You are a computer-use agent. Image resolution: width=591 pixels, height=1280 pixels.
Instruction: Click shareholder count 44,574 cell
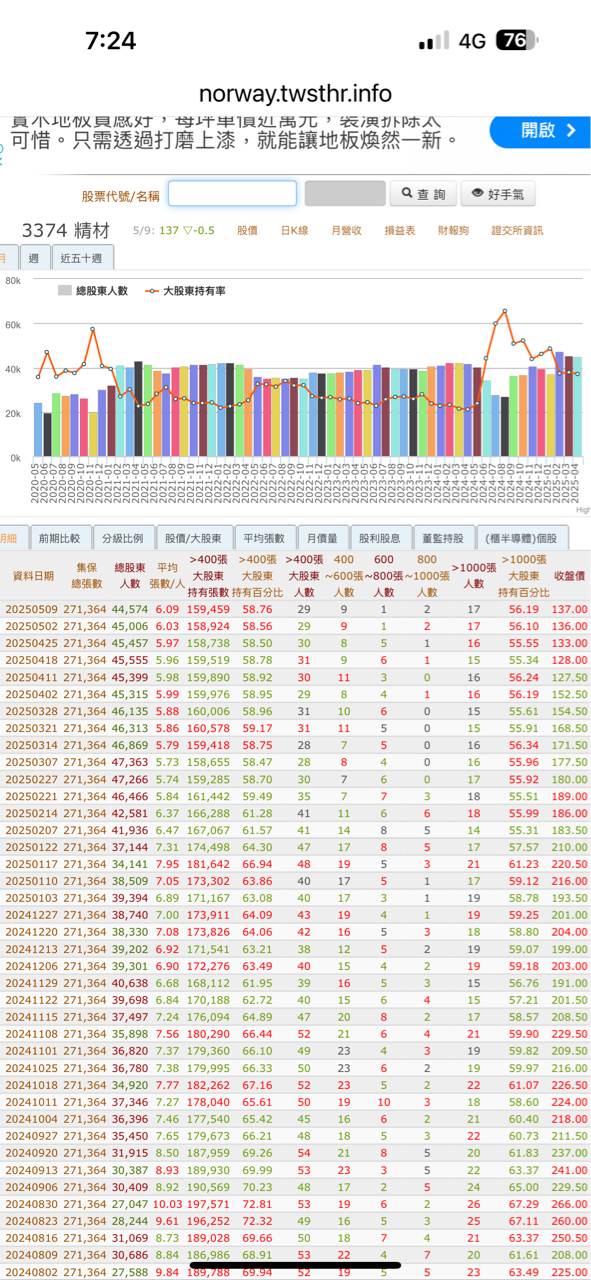pos(129,610)
